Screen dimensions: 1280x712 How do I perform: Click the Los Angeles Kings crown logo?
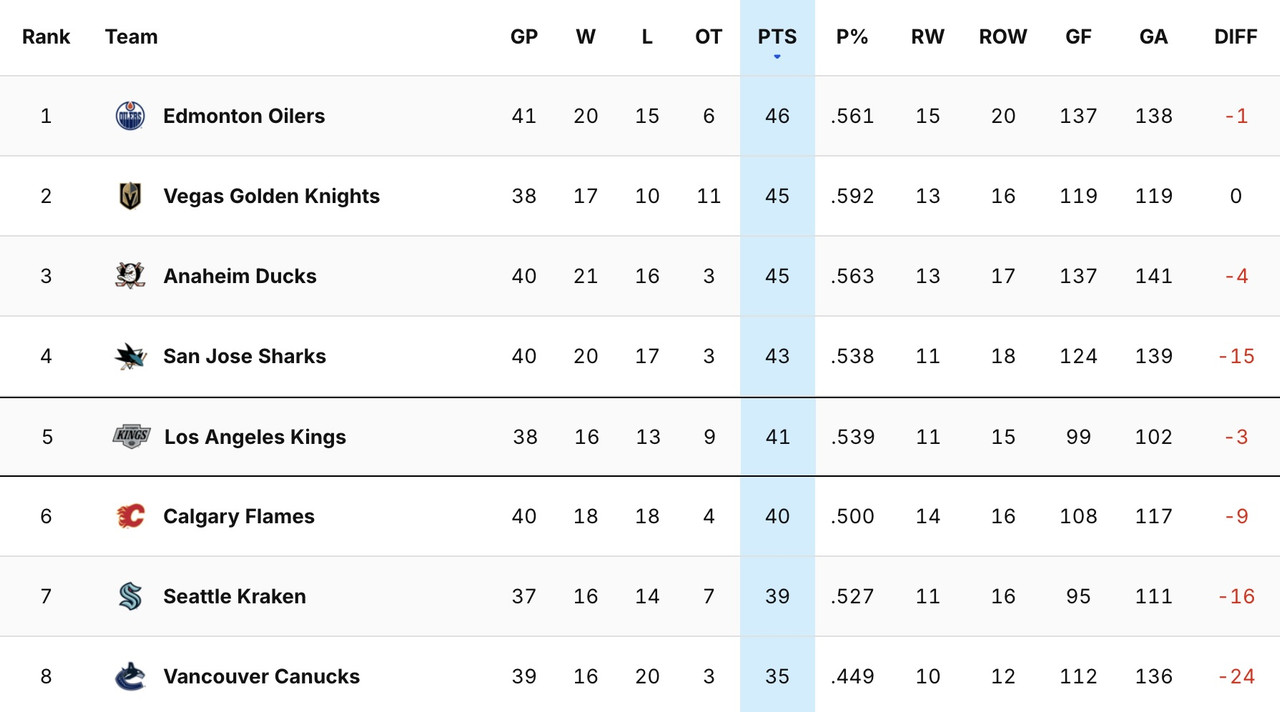point(131,436)
